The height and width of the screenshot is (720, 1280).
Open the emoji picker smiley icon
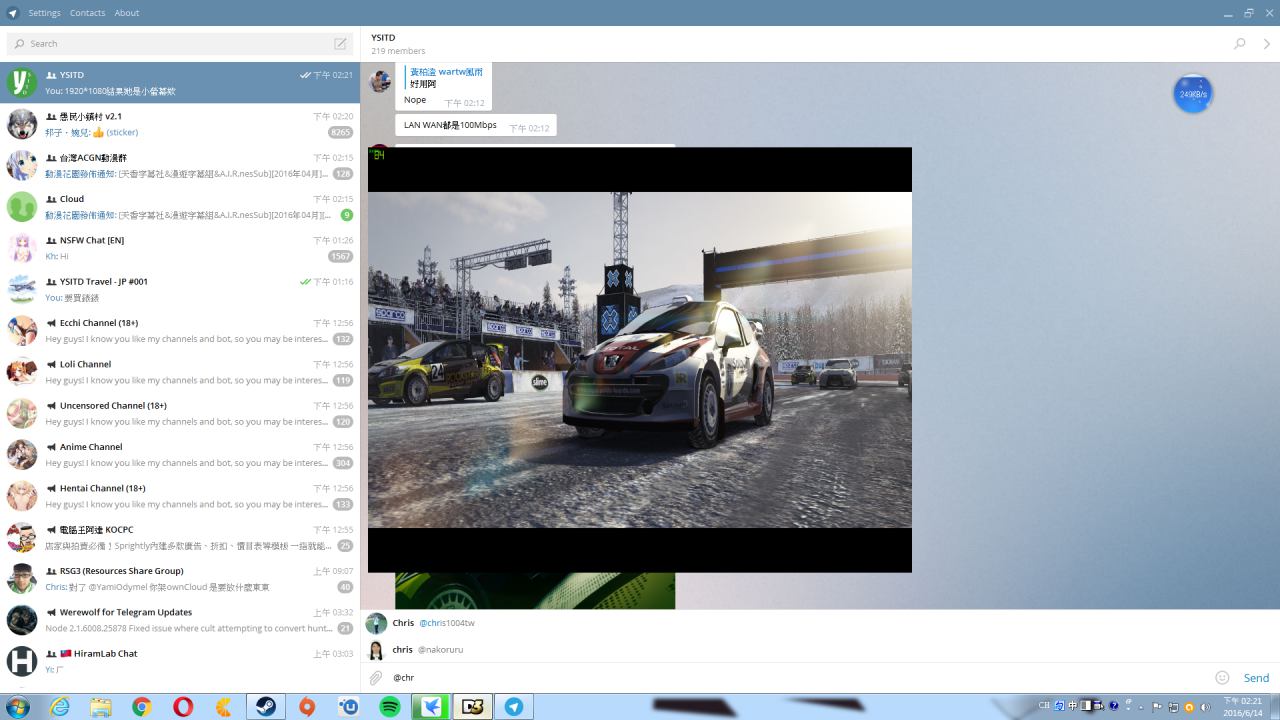[1221, 678]
